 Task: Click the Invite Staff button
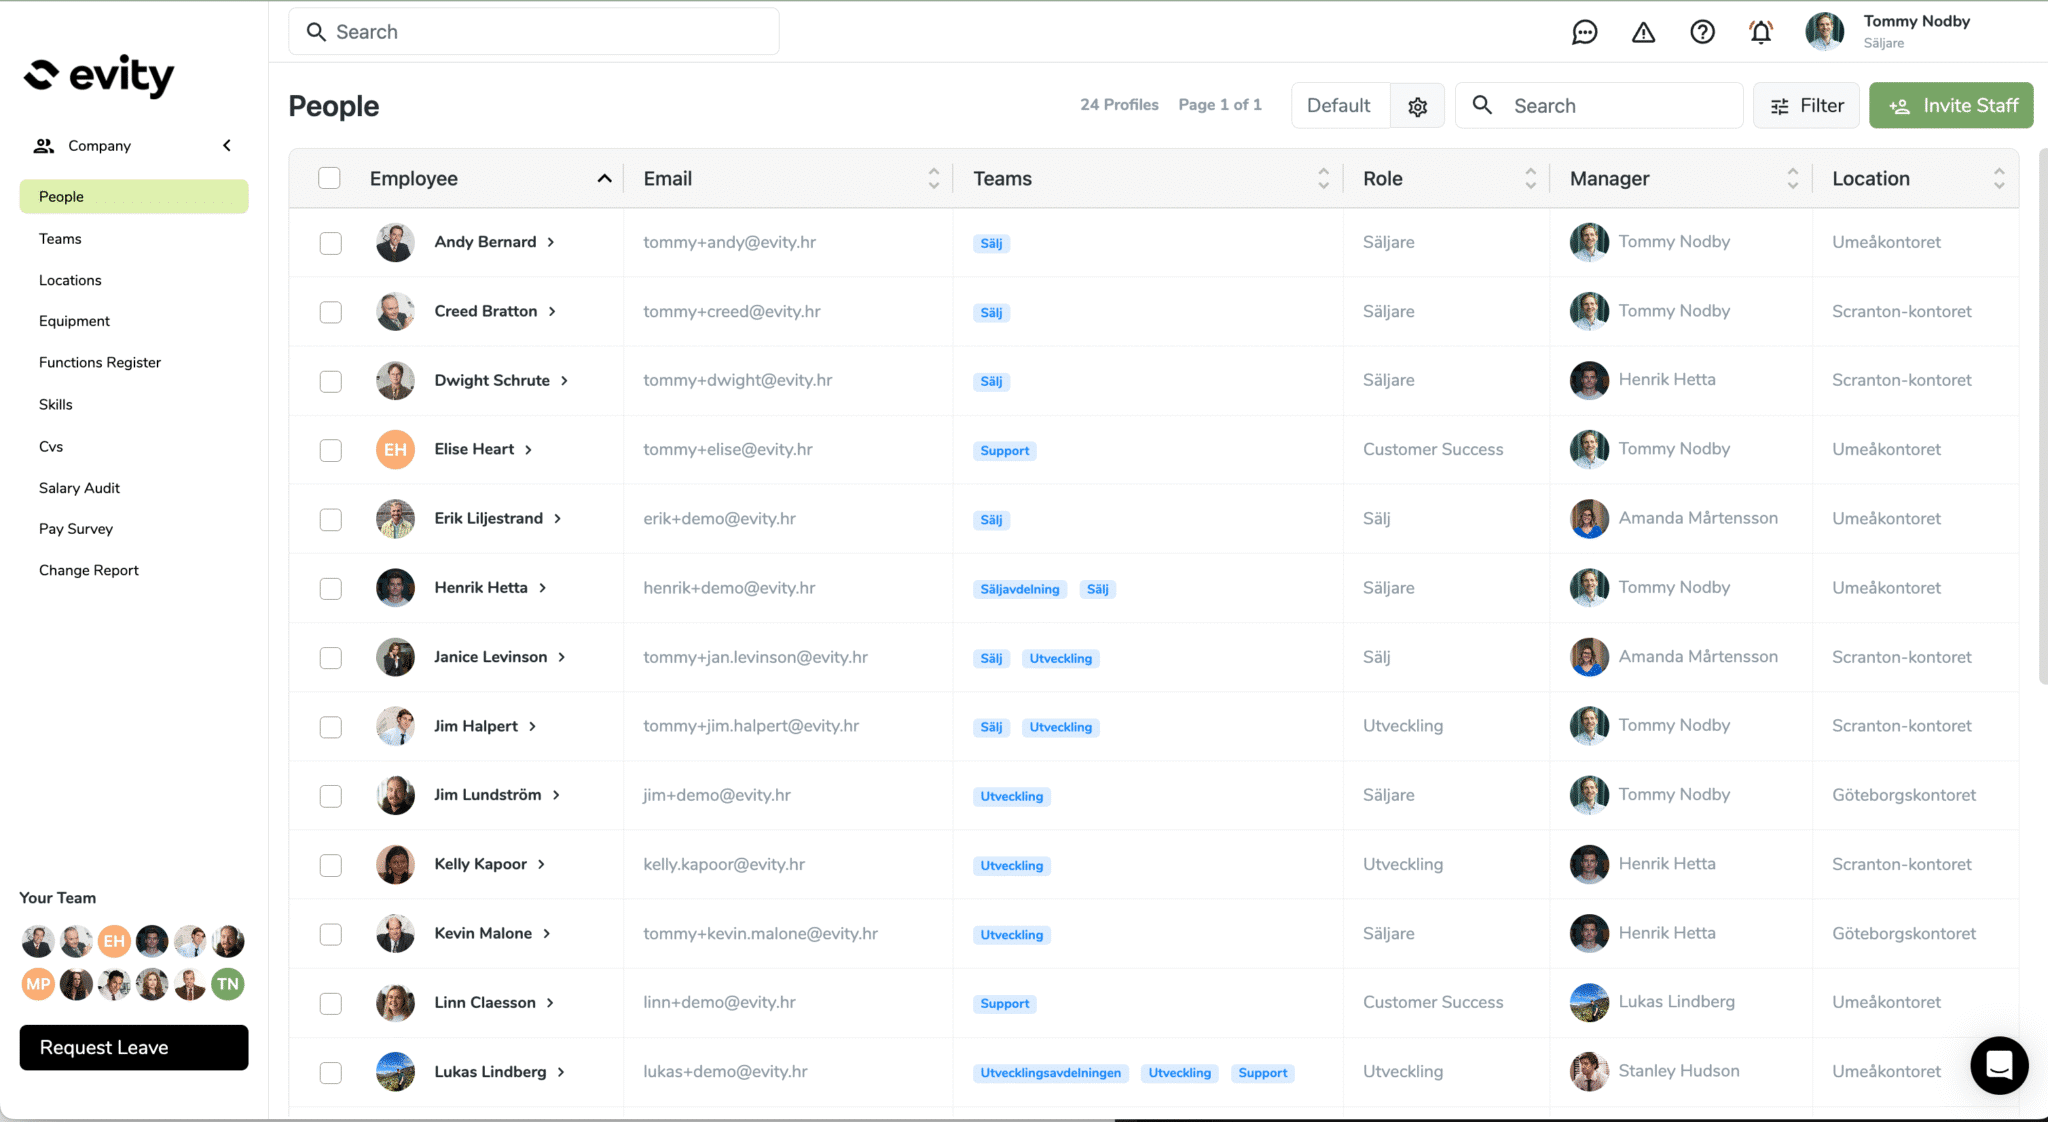[1950, 105]
